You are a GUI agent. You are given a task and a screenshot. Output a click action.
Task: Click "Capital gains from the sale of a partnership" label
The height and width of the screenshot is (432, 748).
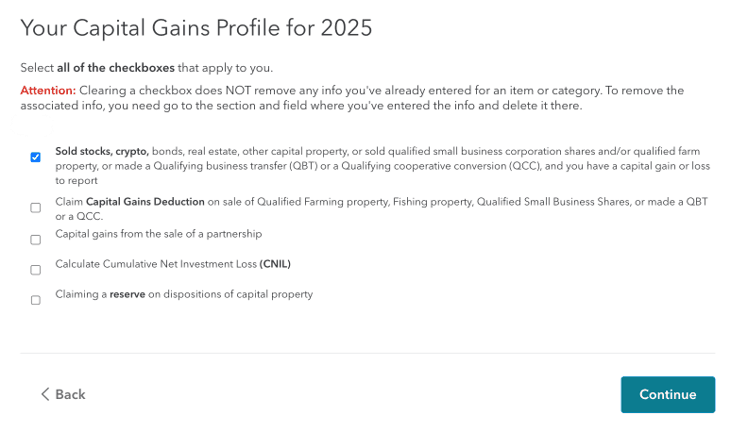(158, 234)
